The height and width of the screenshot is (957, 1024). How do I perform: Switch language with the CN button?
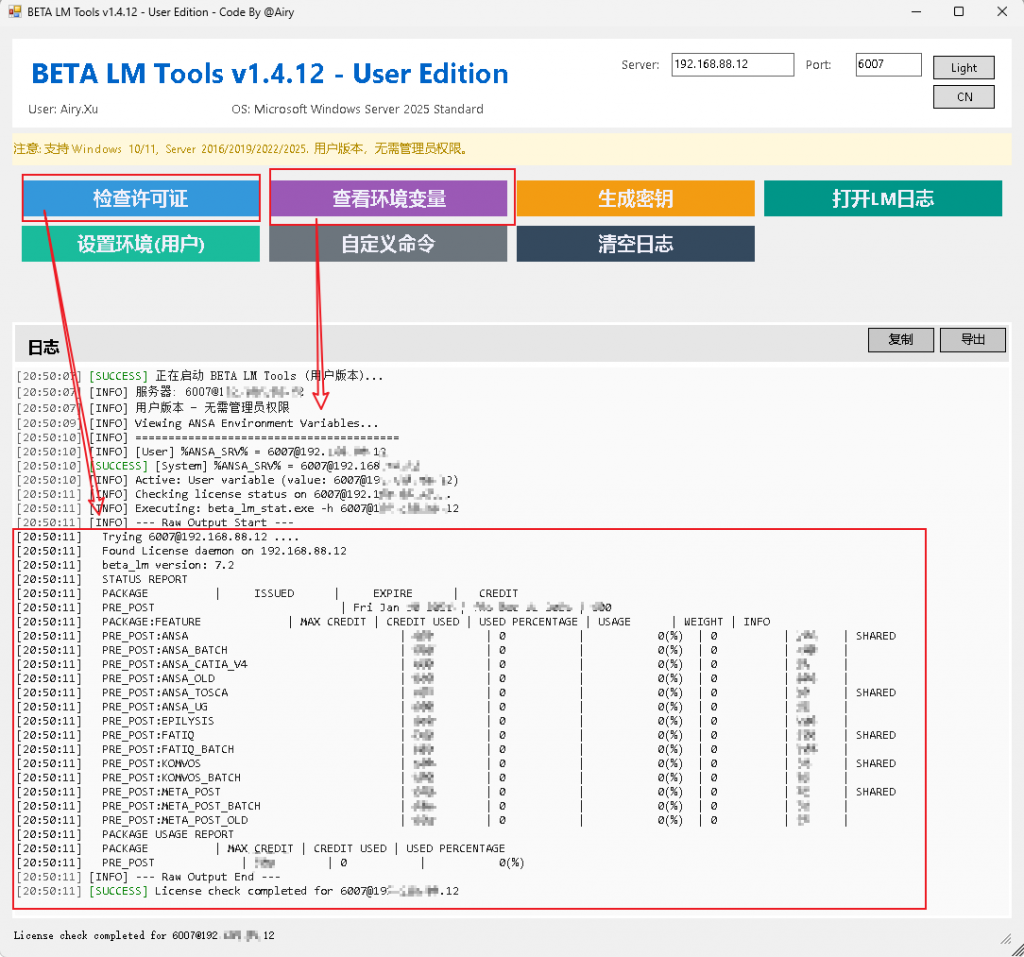tap(964, 97)
